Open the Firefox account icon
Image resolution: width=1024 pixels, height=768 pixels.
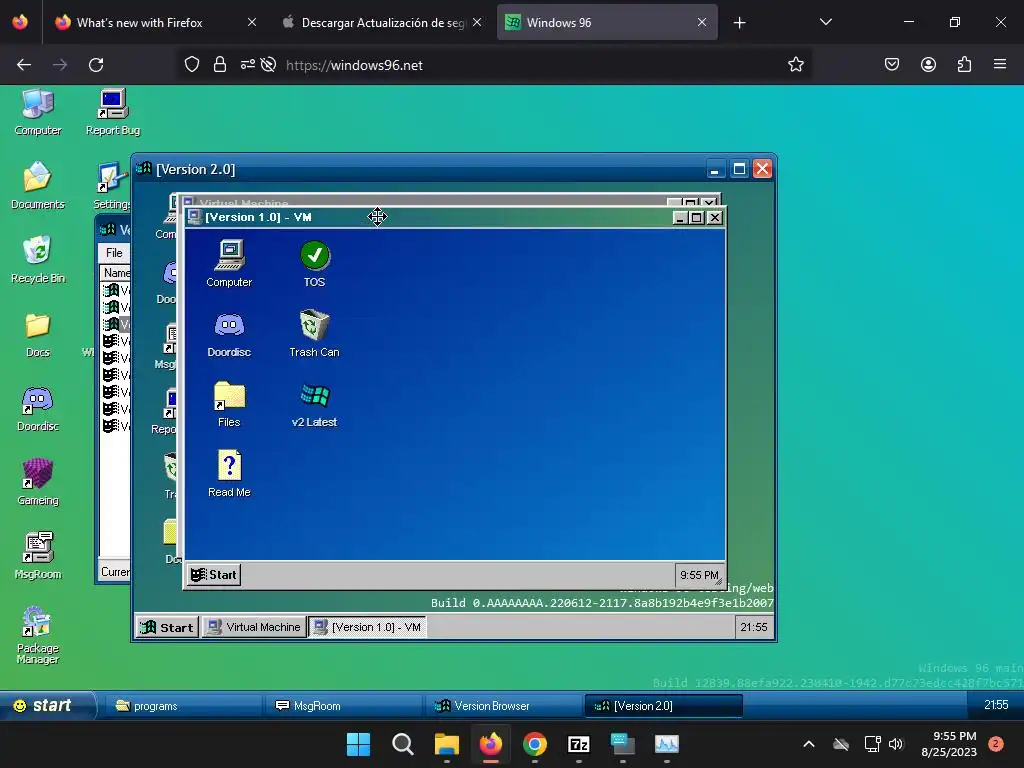928,65
